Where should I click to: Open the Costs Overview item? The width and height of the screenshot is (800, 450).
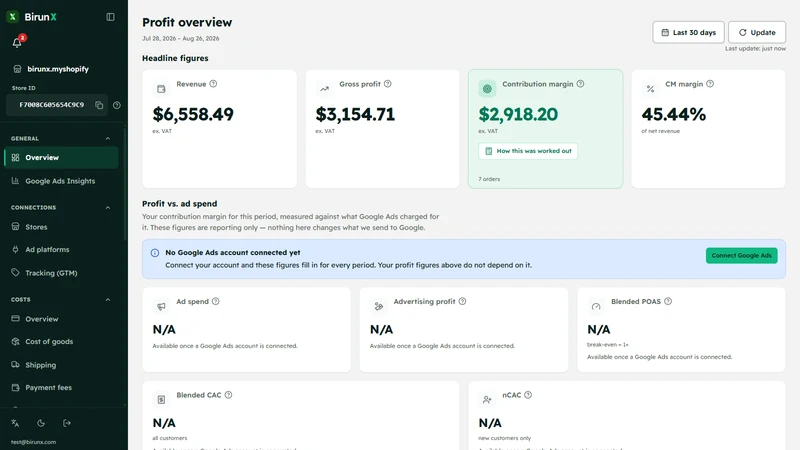61,319
